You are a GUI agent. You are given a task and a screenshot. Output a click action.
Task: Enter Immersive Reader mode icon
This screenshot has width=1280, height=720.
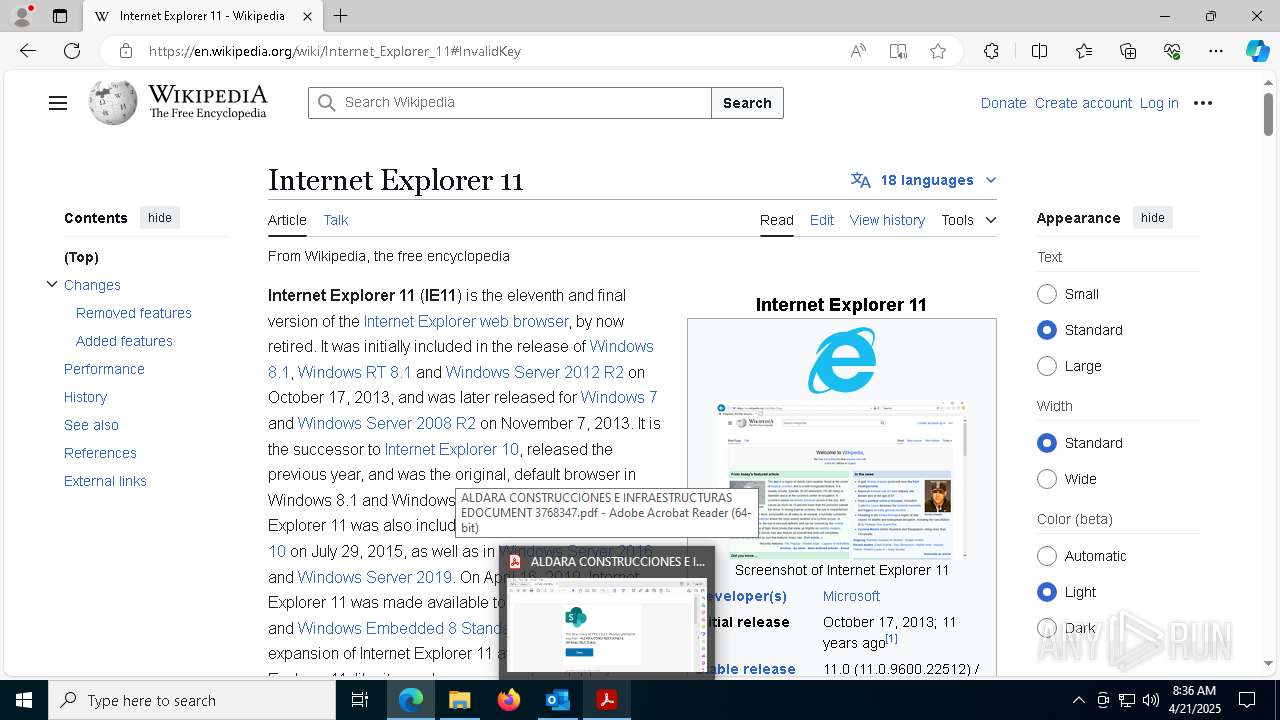pyautogui.click(x=898, y=51)
